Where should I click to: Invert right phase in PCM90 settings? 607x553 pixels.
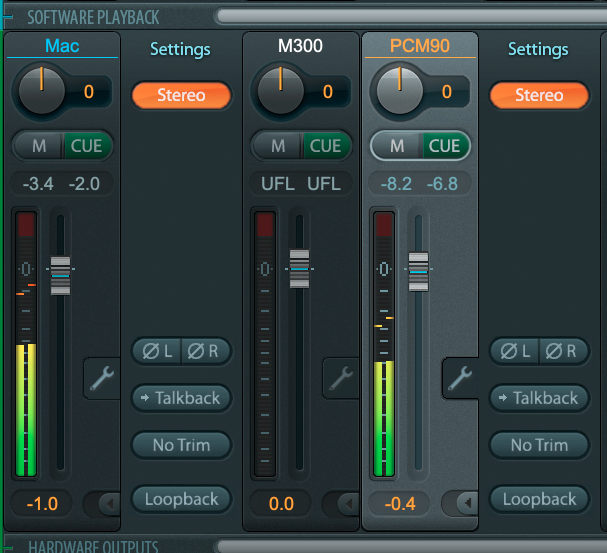tap(562, 351)
